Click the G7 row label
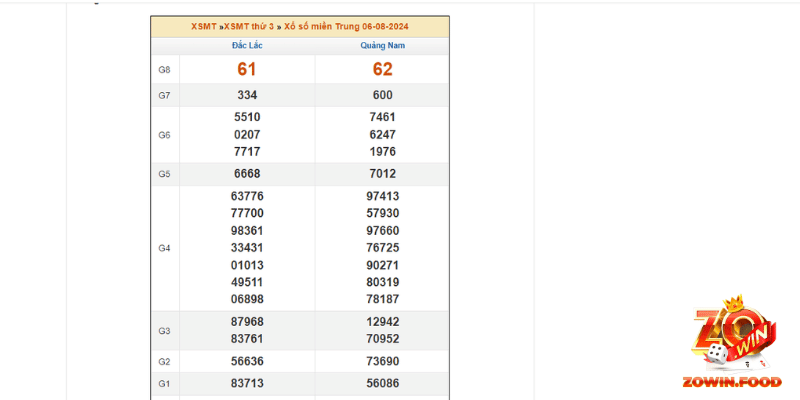The height and width of the screenshot is (400, 800). (x=165, y=95)
